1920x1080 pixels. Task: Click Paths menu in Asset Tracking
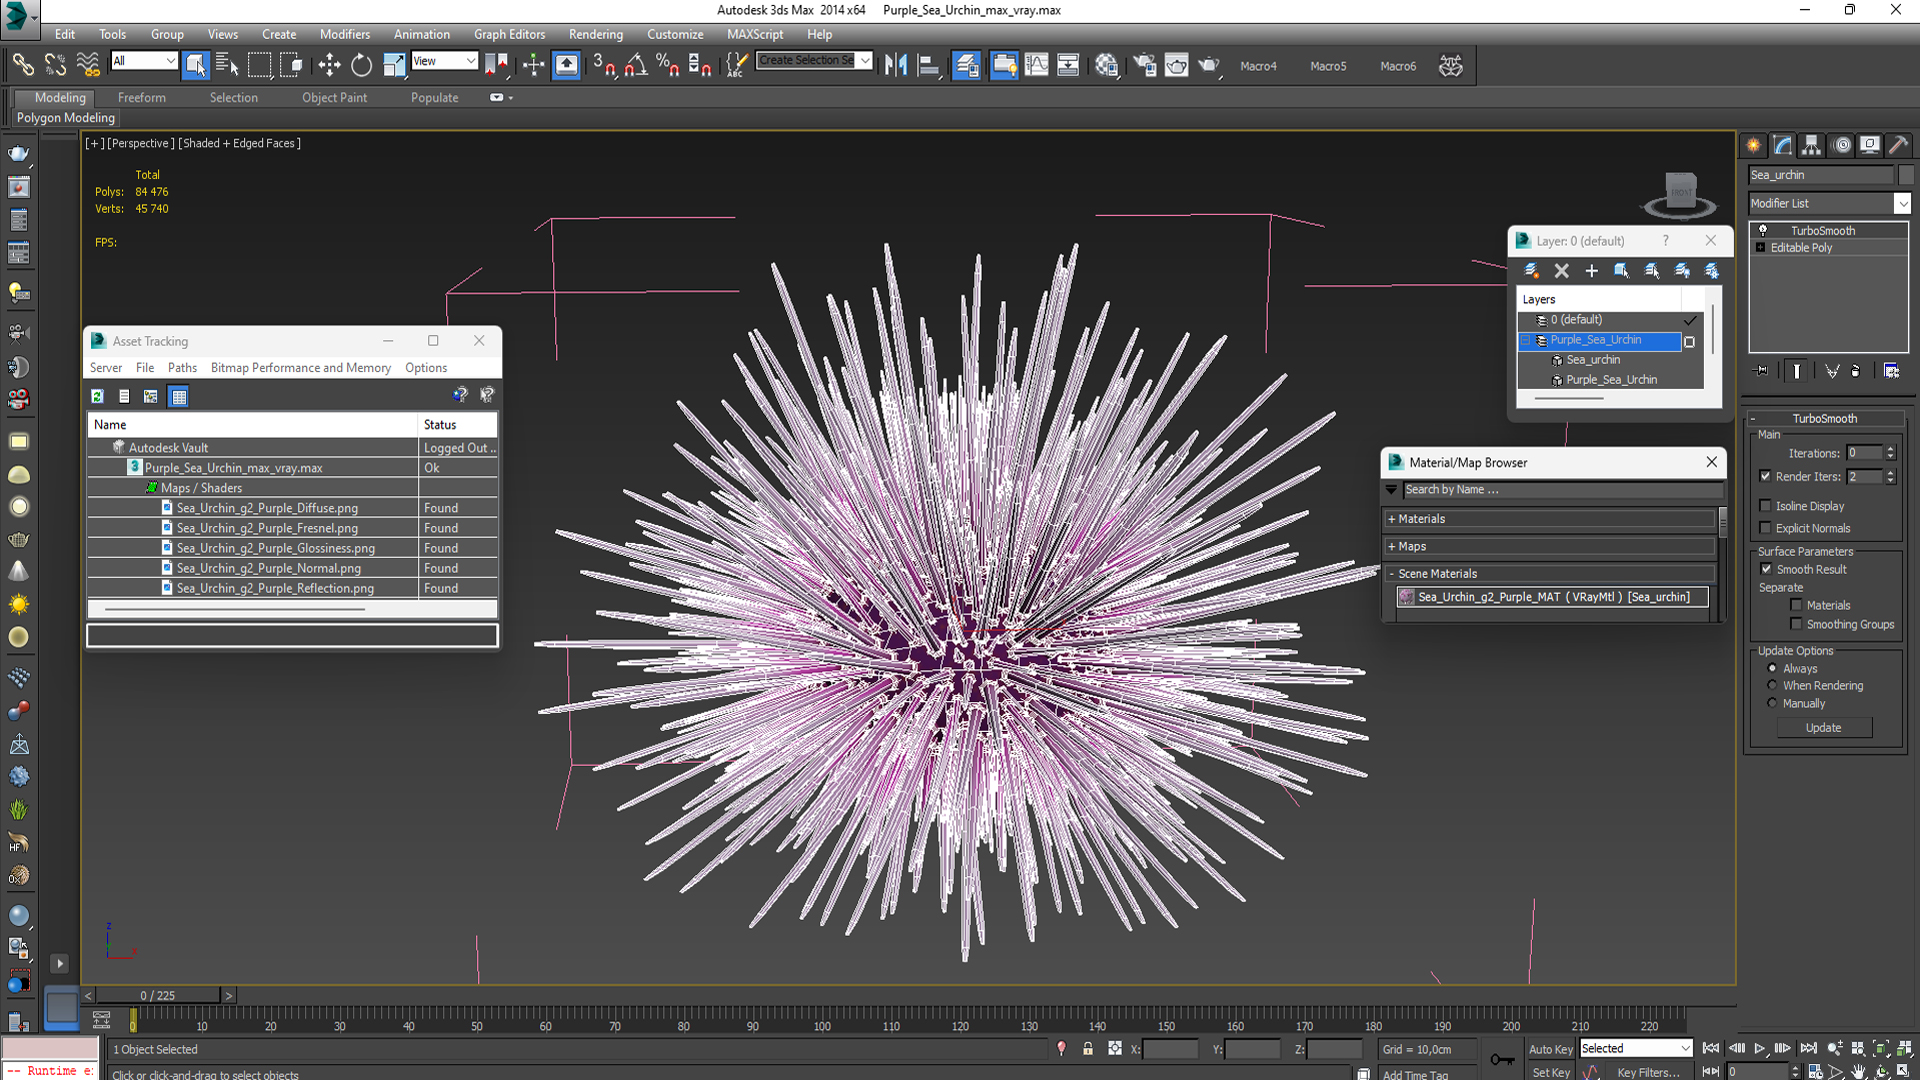[182, 367]
